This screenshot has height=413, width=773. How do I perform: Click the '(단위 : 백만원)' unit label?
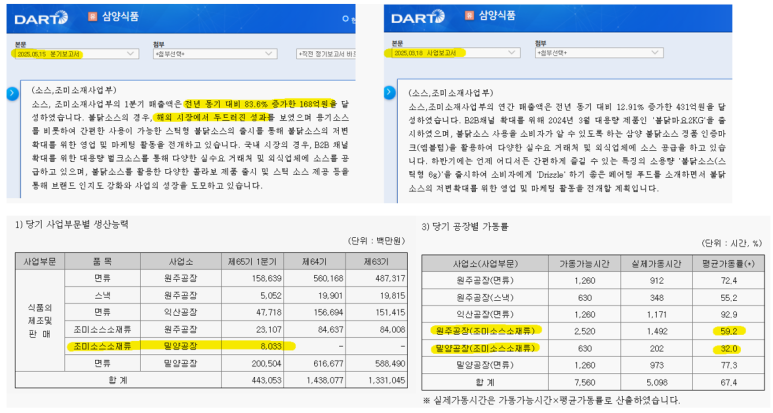[376, 241]
